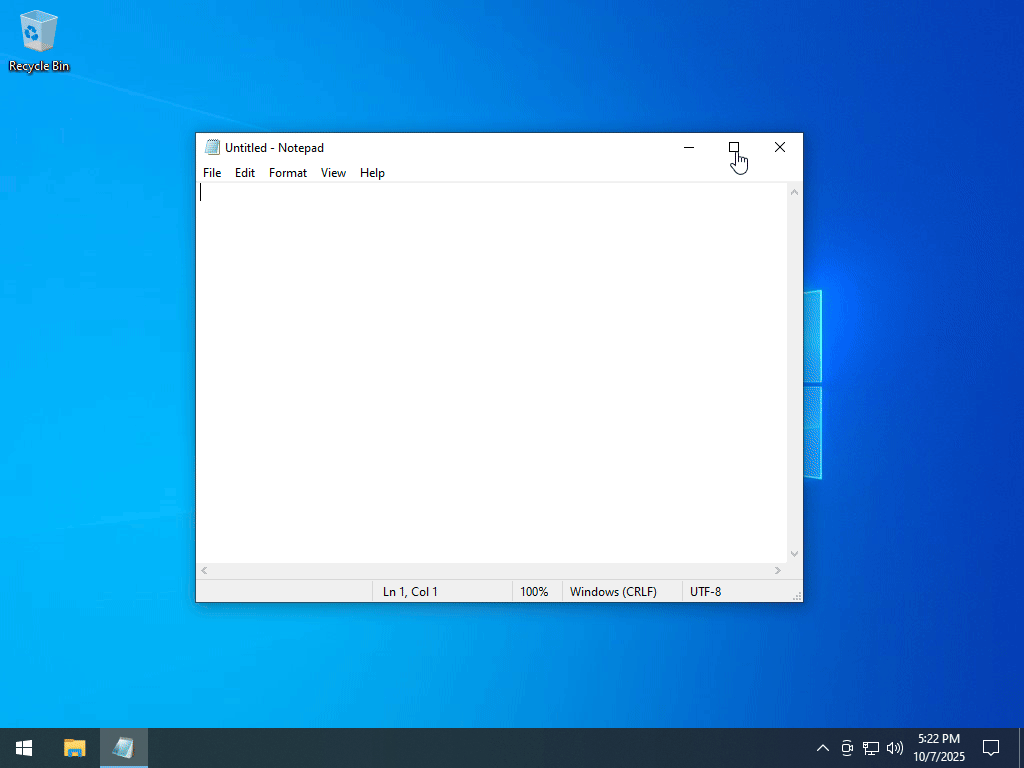The height and width of the screenshot is (768, 1024).
Task: Open the View menu
Action: tap(333, 173)
